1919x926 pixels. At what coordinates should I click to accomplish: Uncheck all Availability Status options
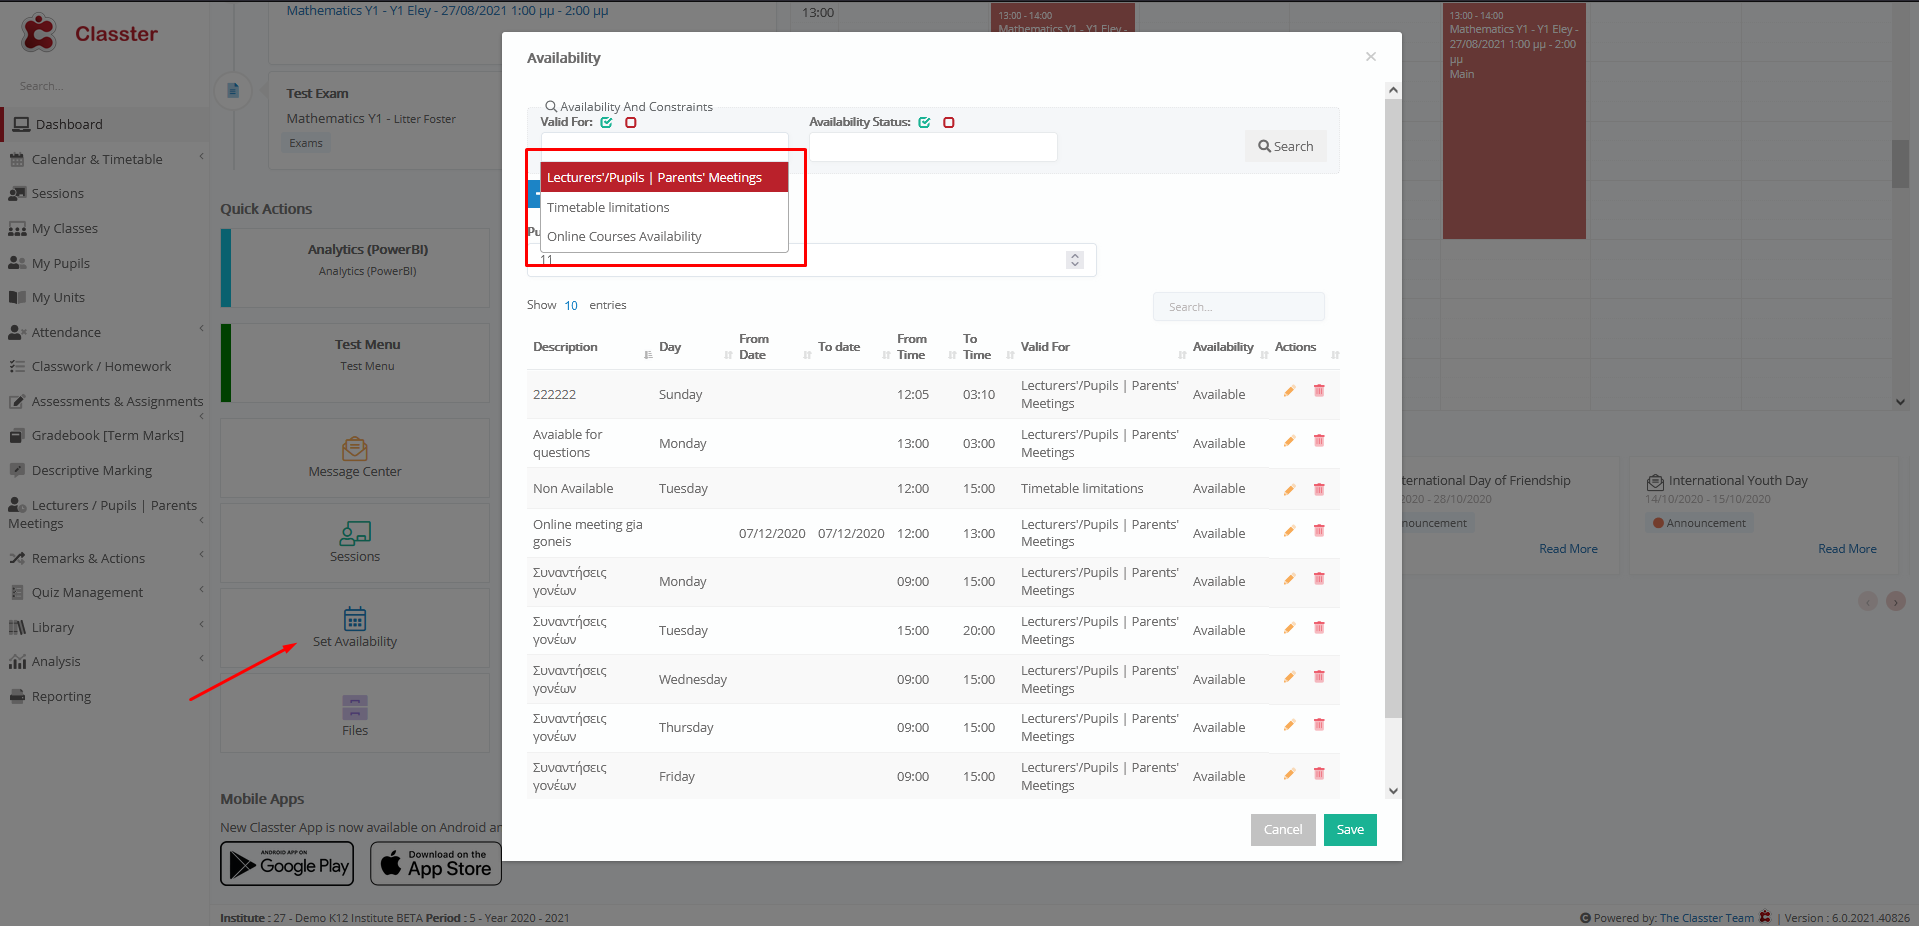949,122
